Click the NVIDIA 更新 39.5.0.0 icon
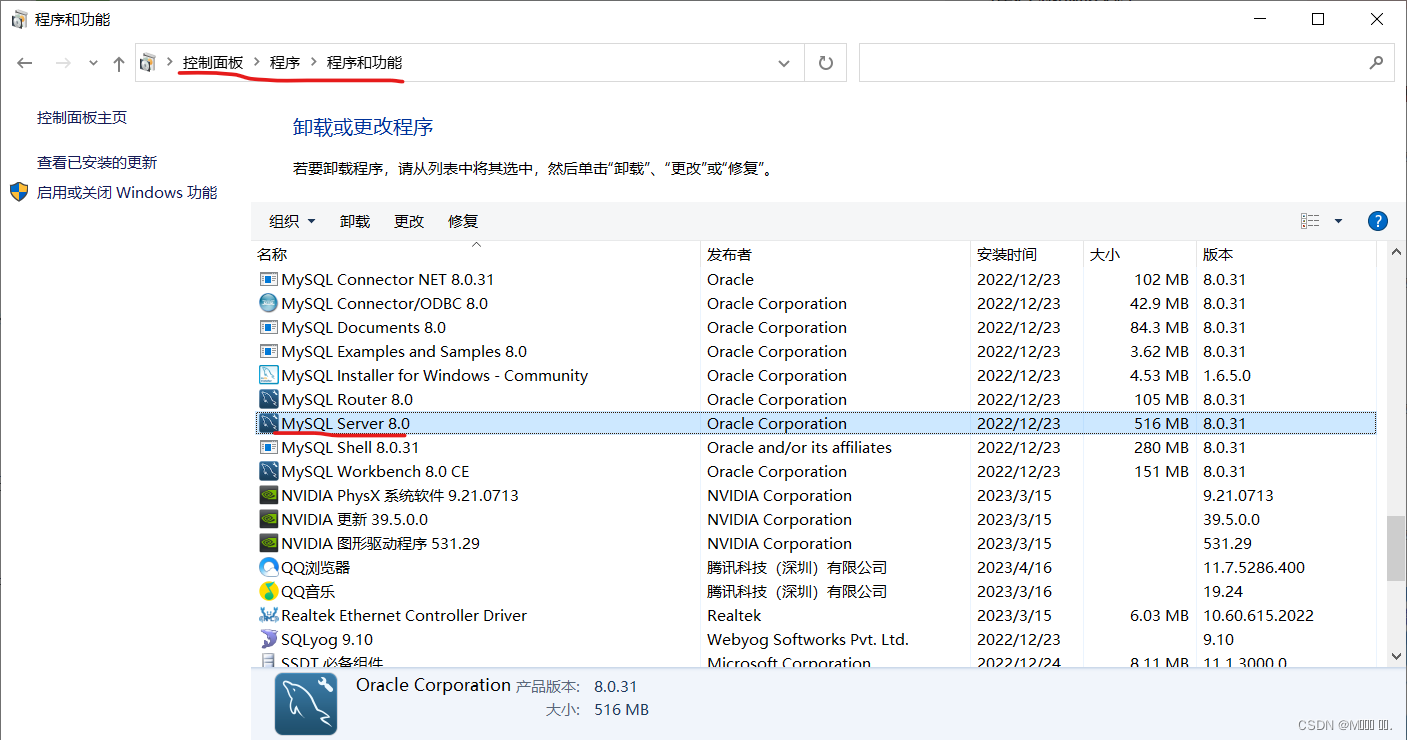 [268, 519]
